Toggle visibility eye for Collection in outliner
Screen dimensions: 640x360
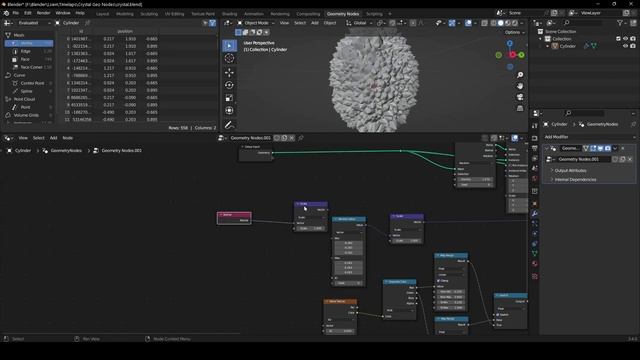pos(625,39)
